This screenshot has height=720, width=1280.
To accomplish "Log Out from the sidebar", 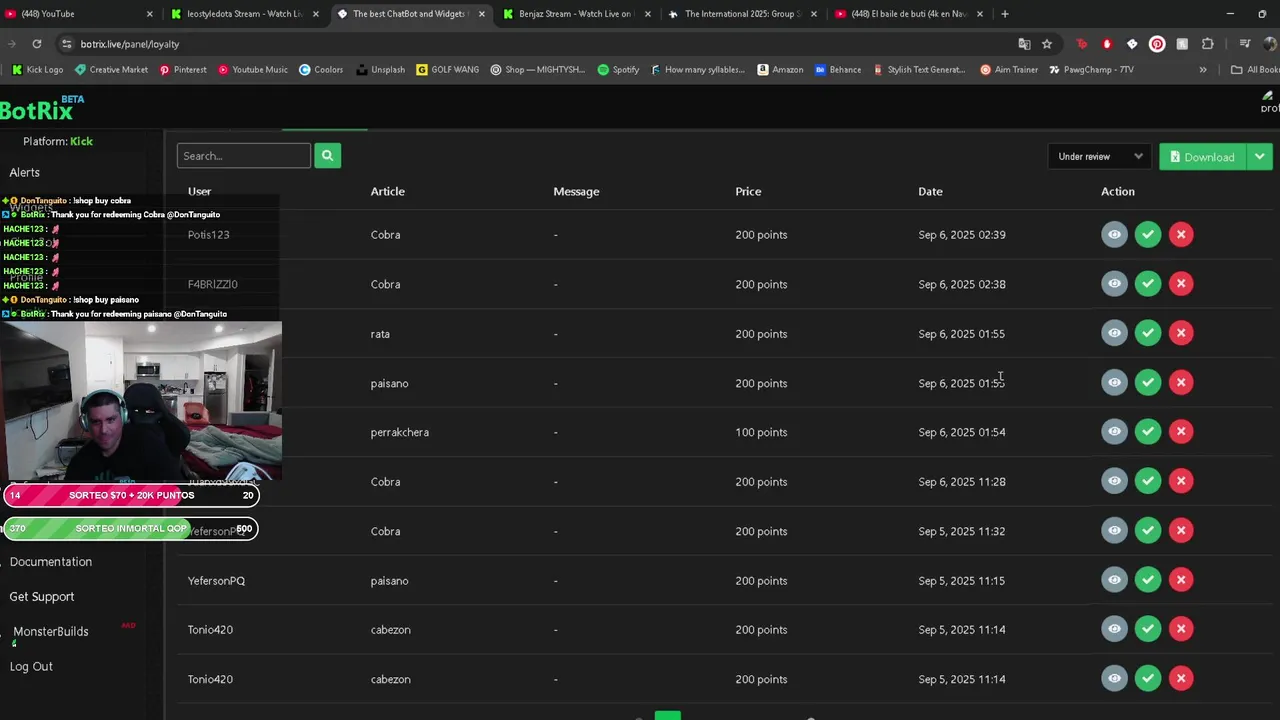I will click(31, 666).
